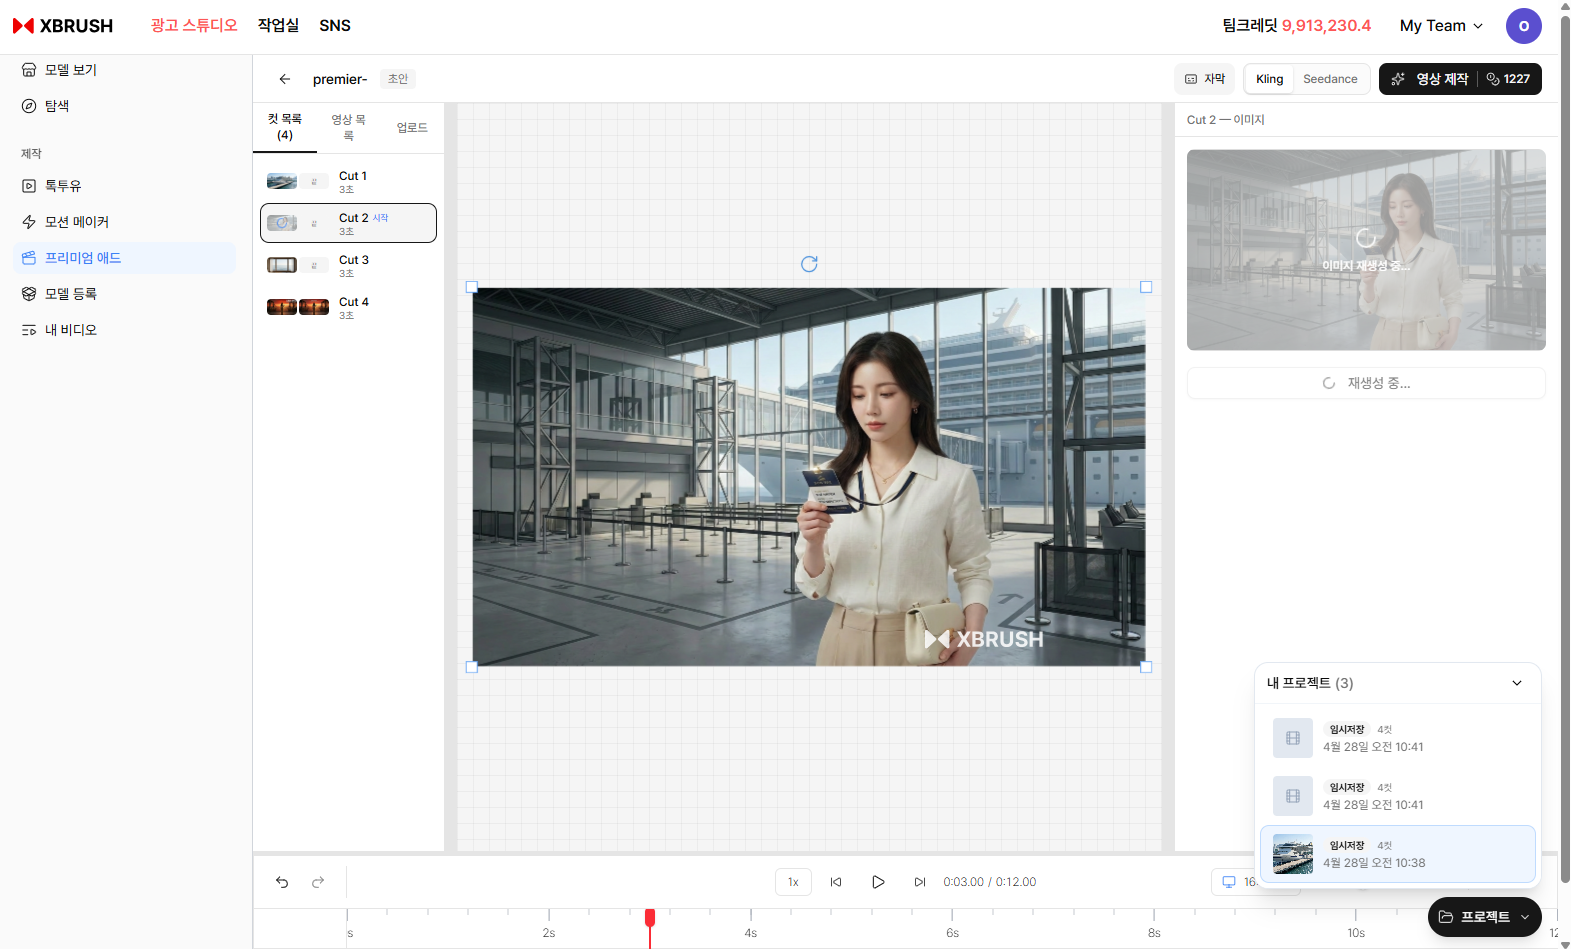1571x949 pixels.
Task: Switch to the 업로드 tab
Action: [412, 128]
